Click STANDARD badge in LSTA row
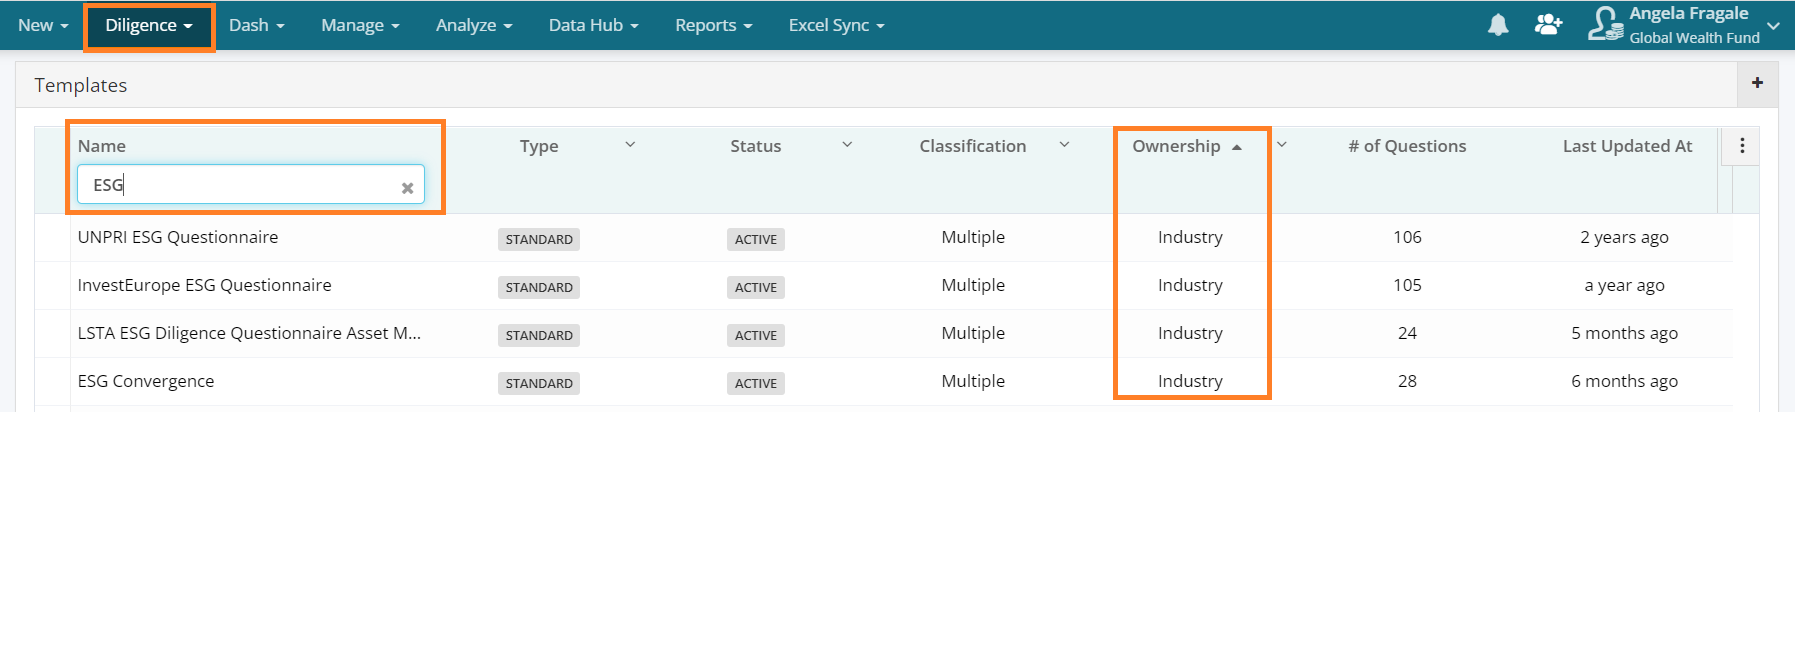1795x648 pixels. pyautogui.click(x=539, y=335)
